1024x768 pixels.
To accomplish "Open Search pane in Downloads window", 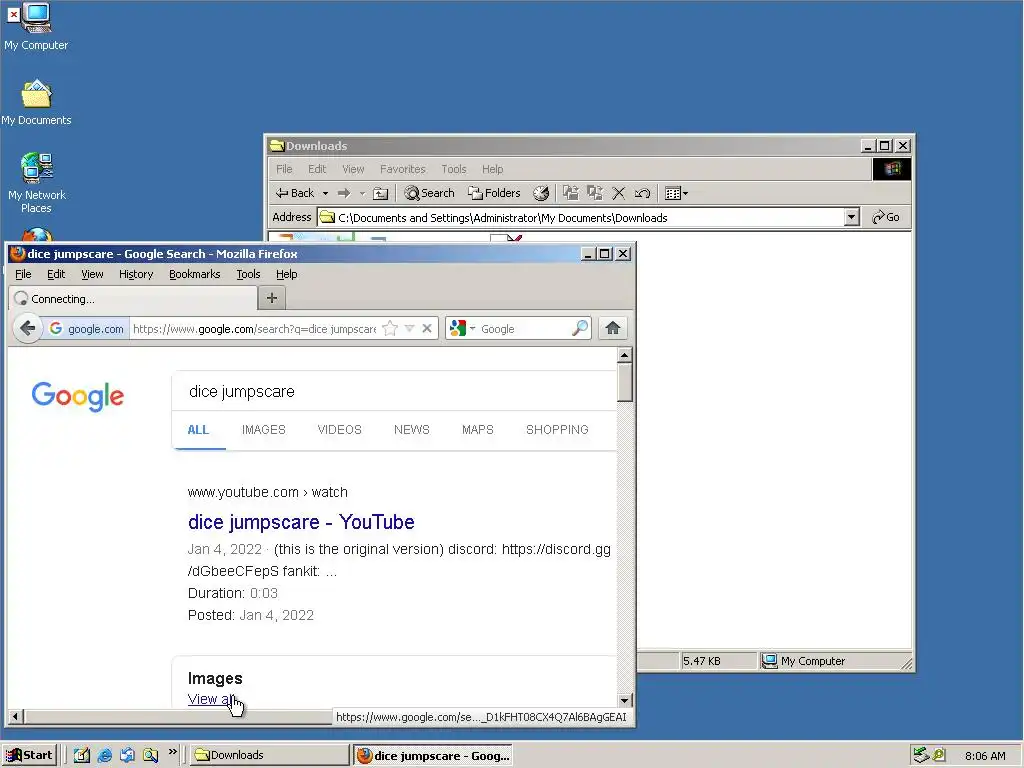I will pyautogui.click(x=429, y=193).
